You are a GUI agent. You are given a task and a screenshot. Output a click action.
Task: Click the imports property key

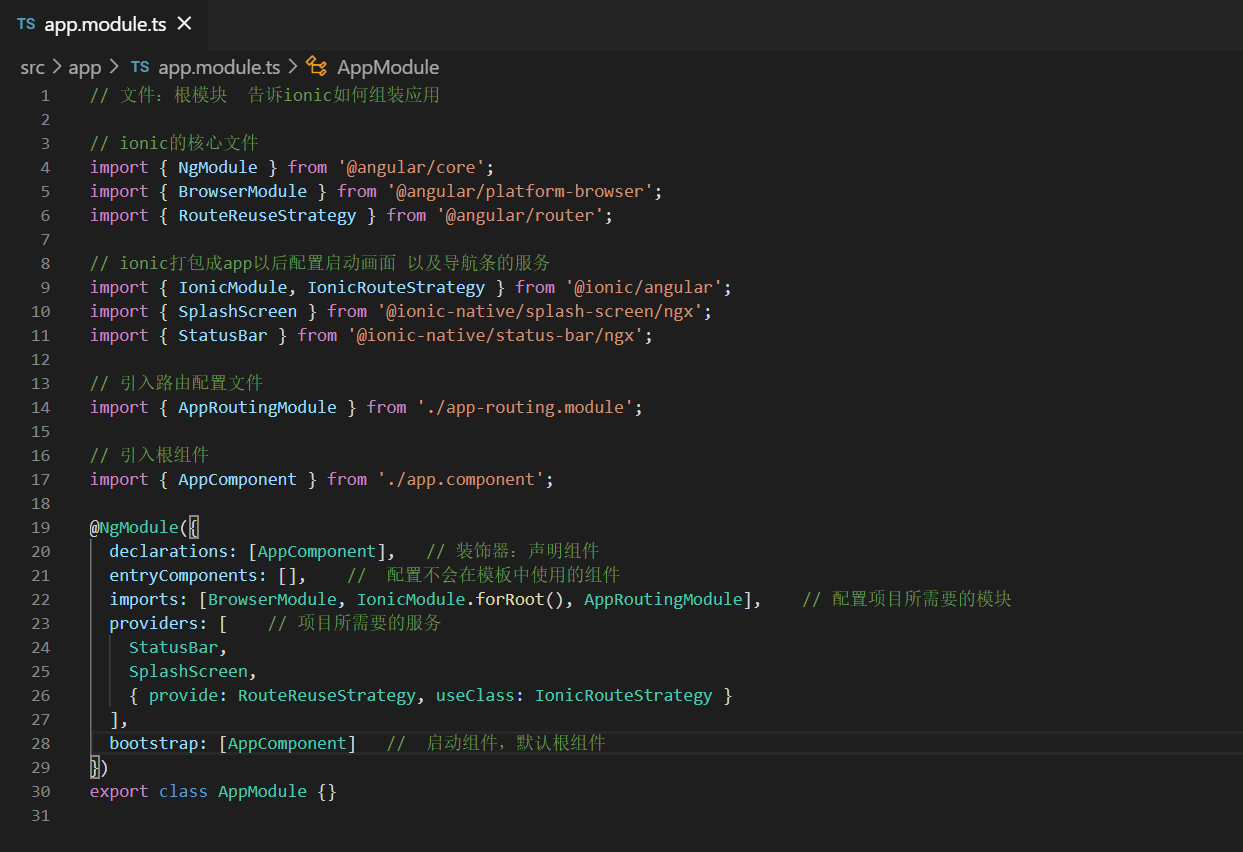click(144, 599)
